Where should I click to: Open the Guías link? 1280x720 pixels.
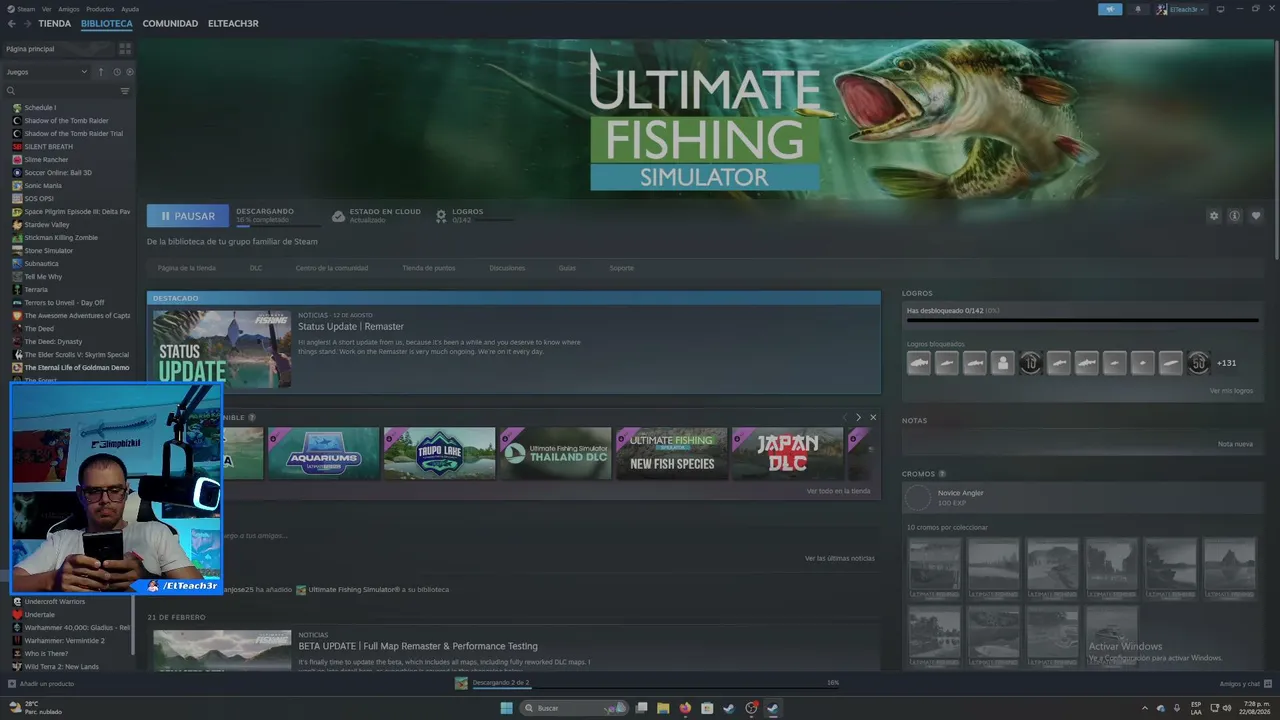567,268
